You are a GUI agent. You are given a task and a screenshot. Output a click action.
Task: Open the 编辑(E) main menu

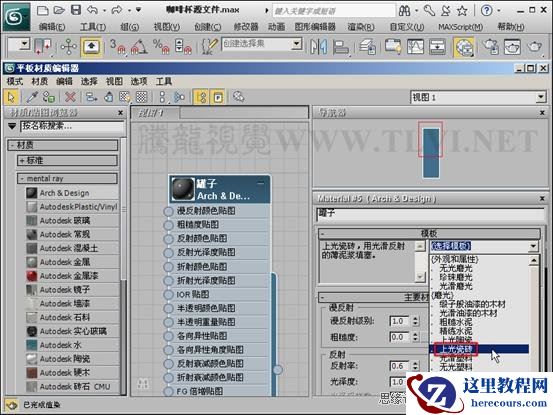pos(52,27)
